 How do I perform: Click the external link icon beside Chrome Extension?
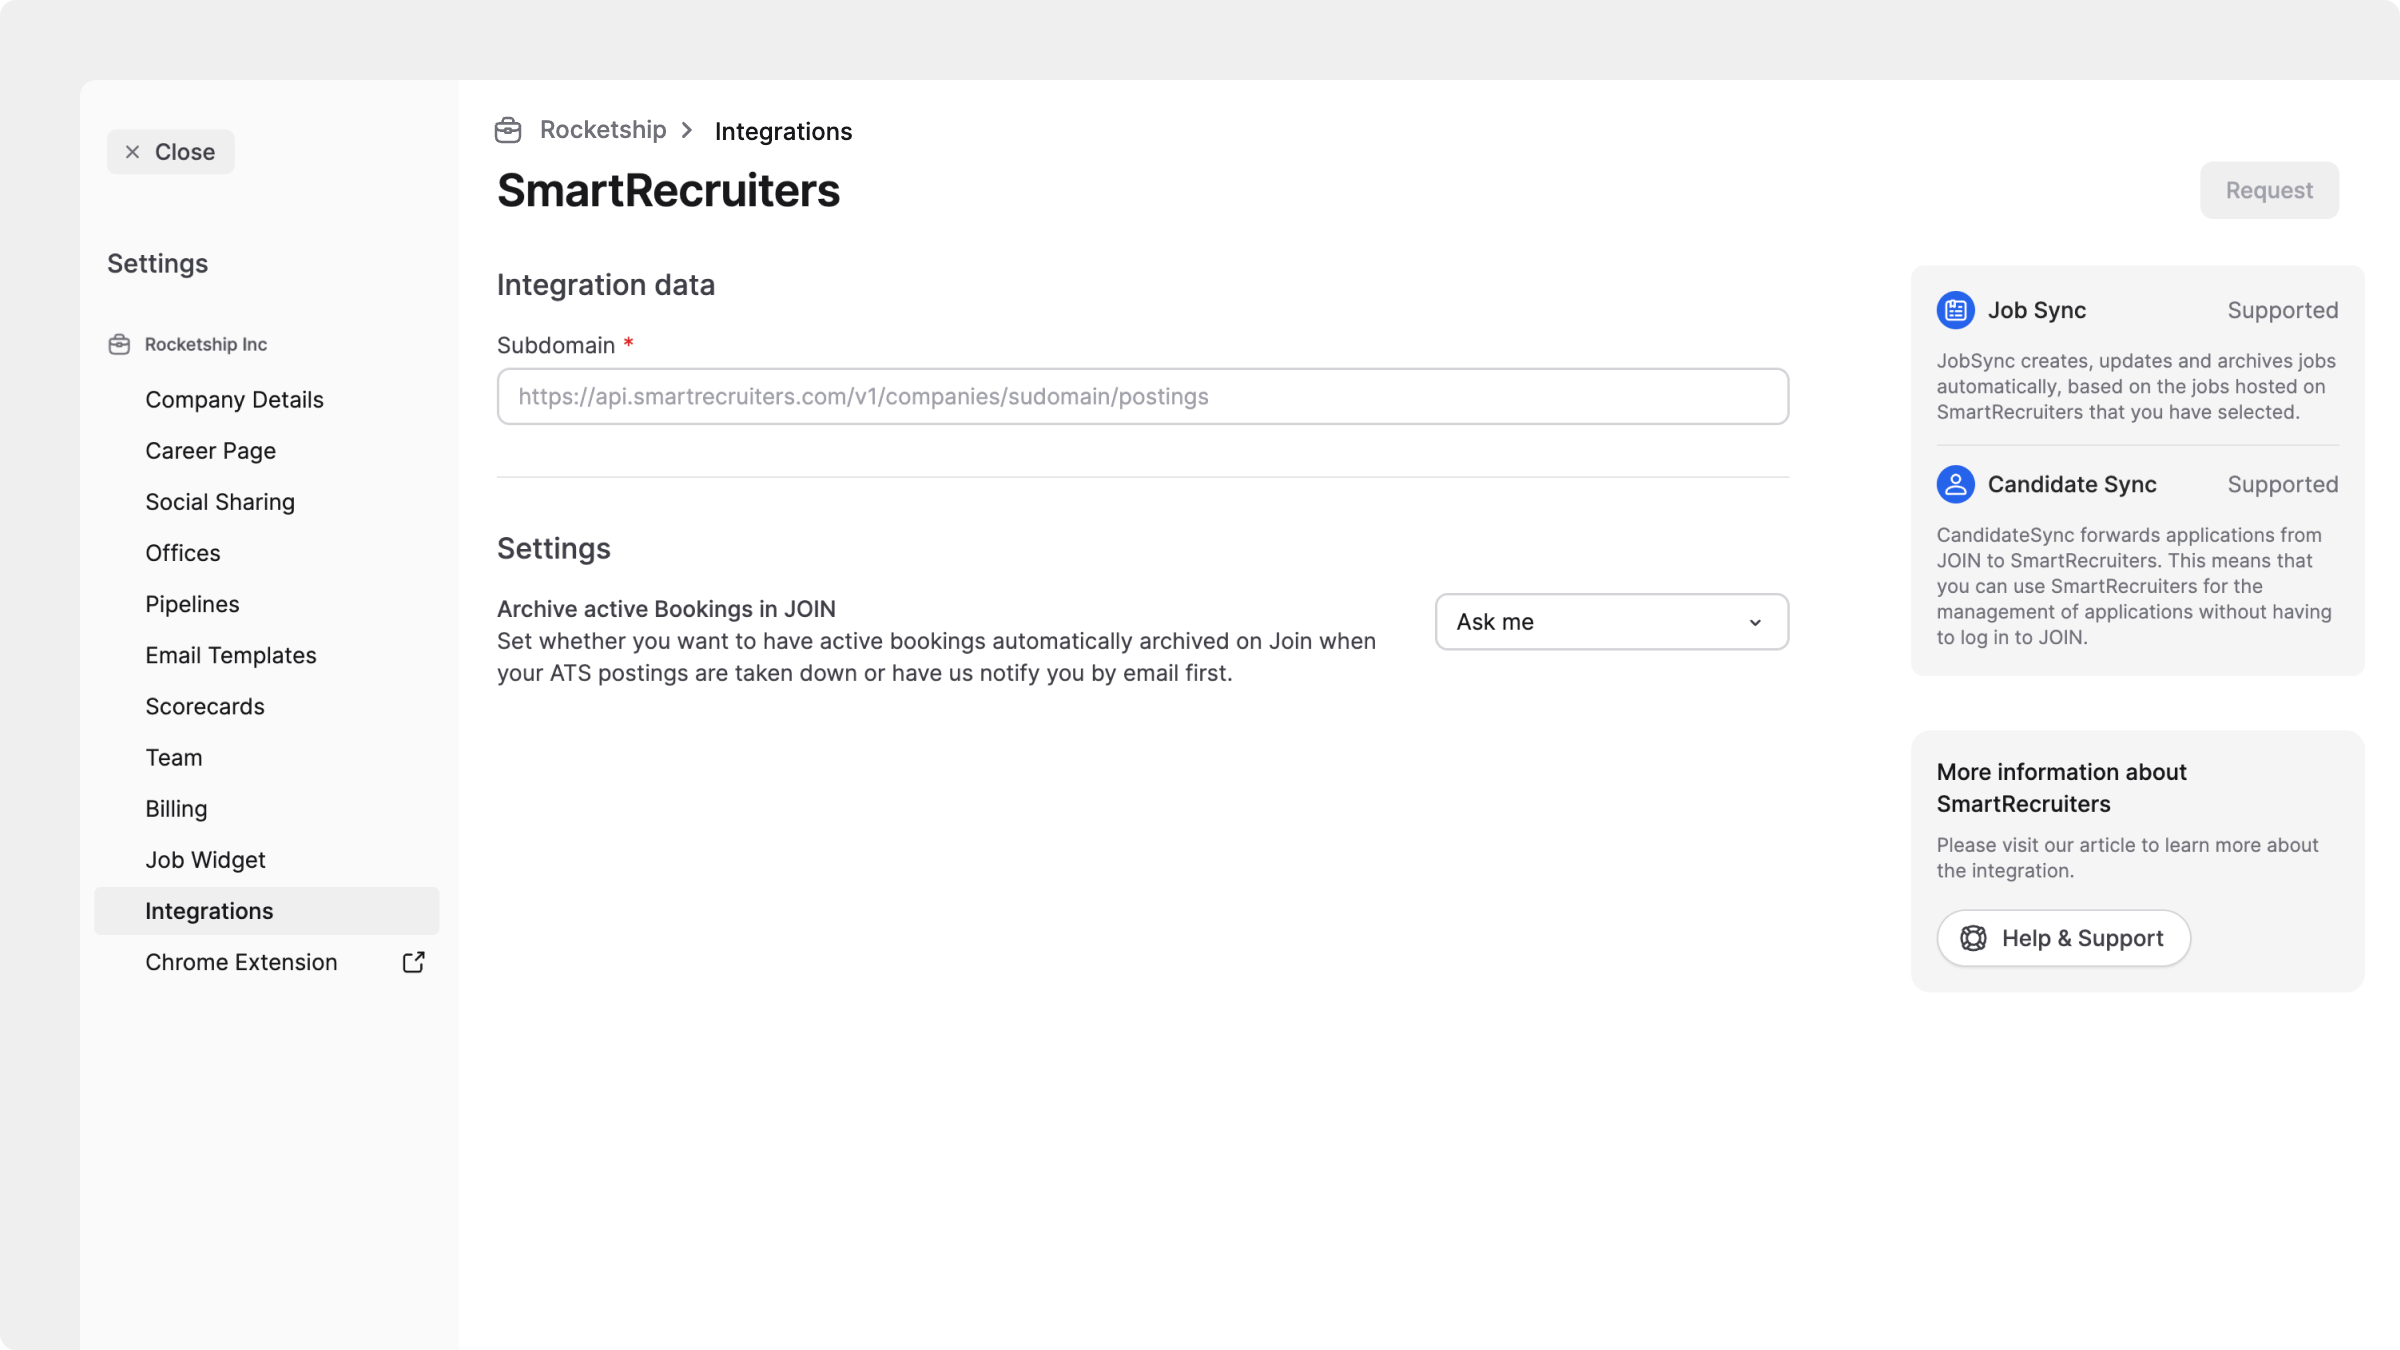coord(413,962)
